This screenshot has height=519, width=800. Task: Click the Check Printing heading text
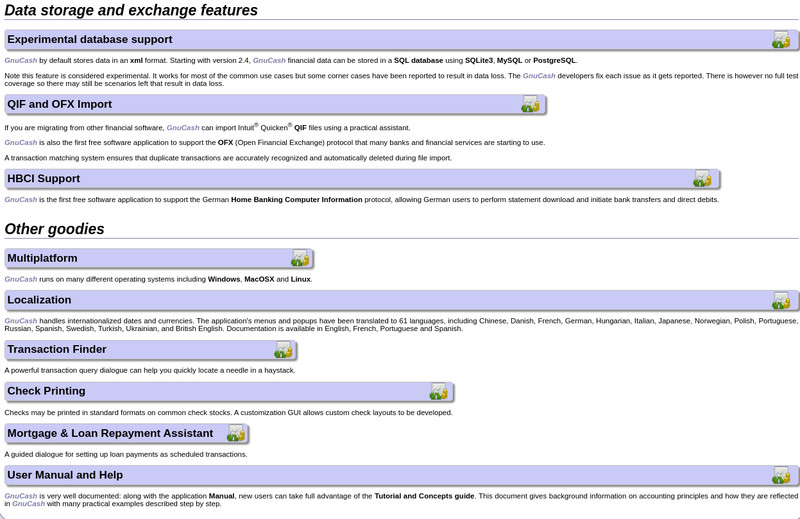(x=46, y=391)
